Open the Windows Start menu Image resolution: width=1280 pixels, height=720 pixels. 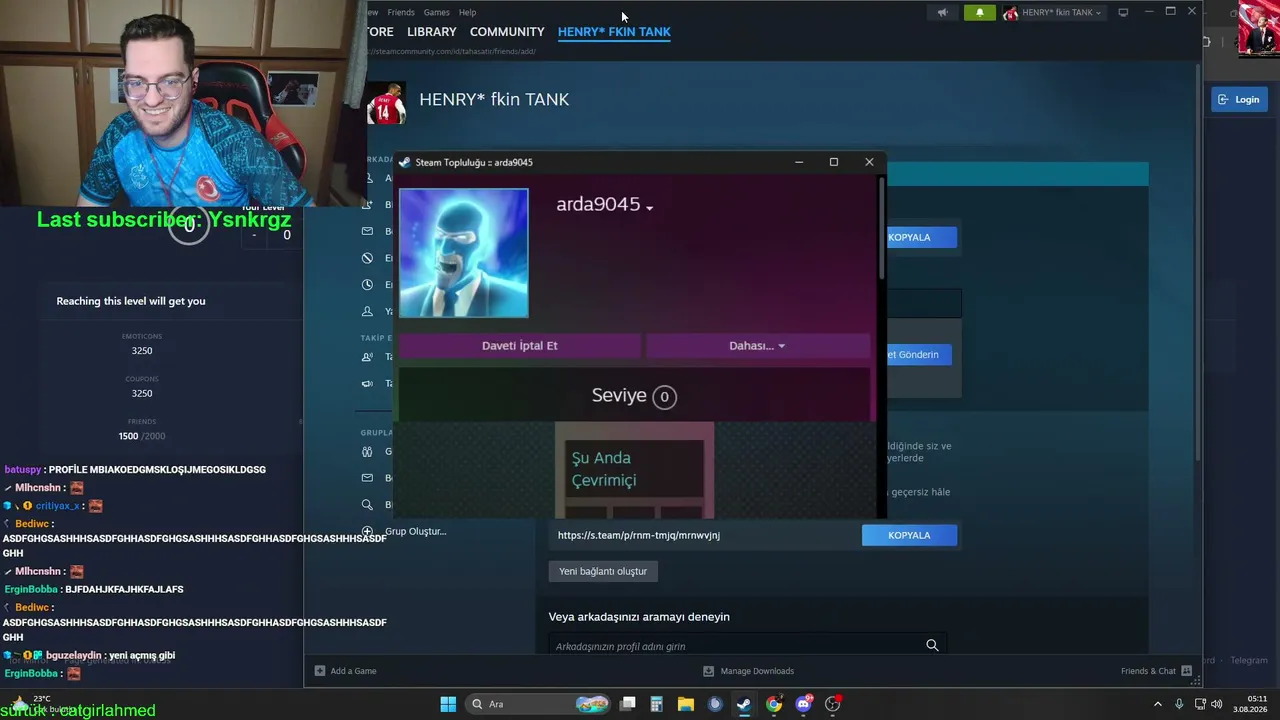[448, 704]
